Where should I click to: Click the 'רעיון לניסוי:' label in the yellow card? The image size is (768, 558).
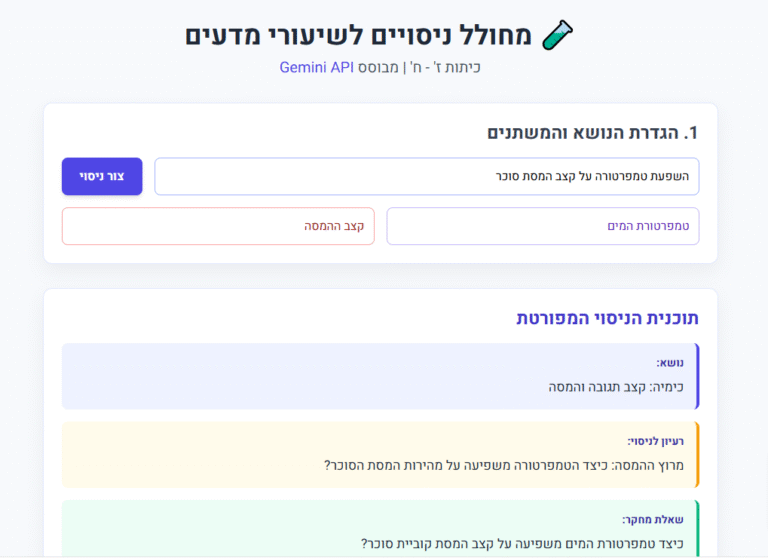(x=655, y=441)
